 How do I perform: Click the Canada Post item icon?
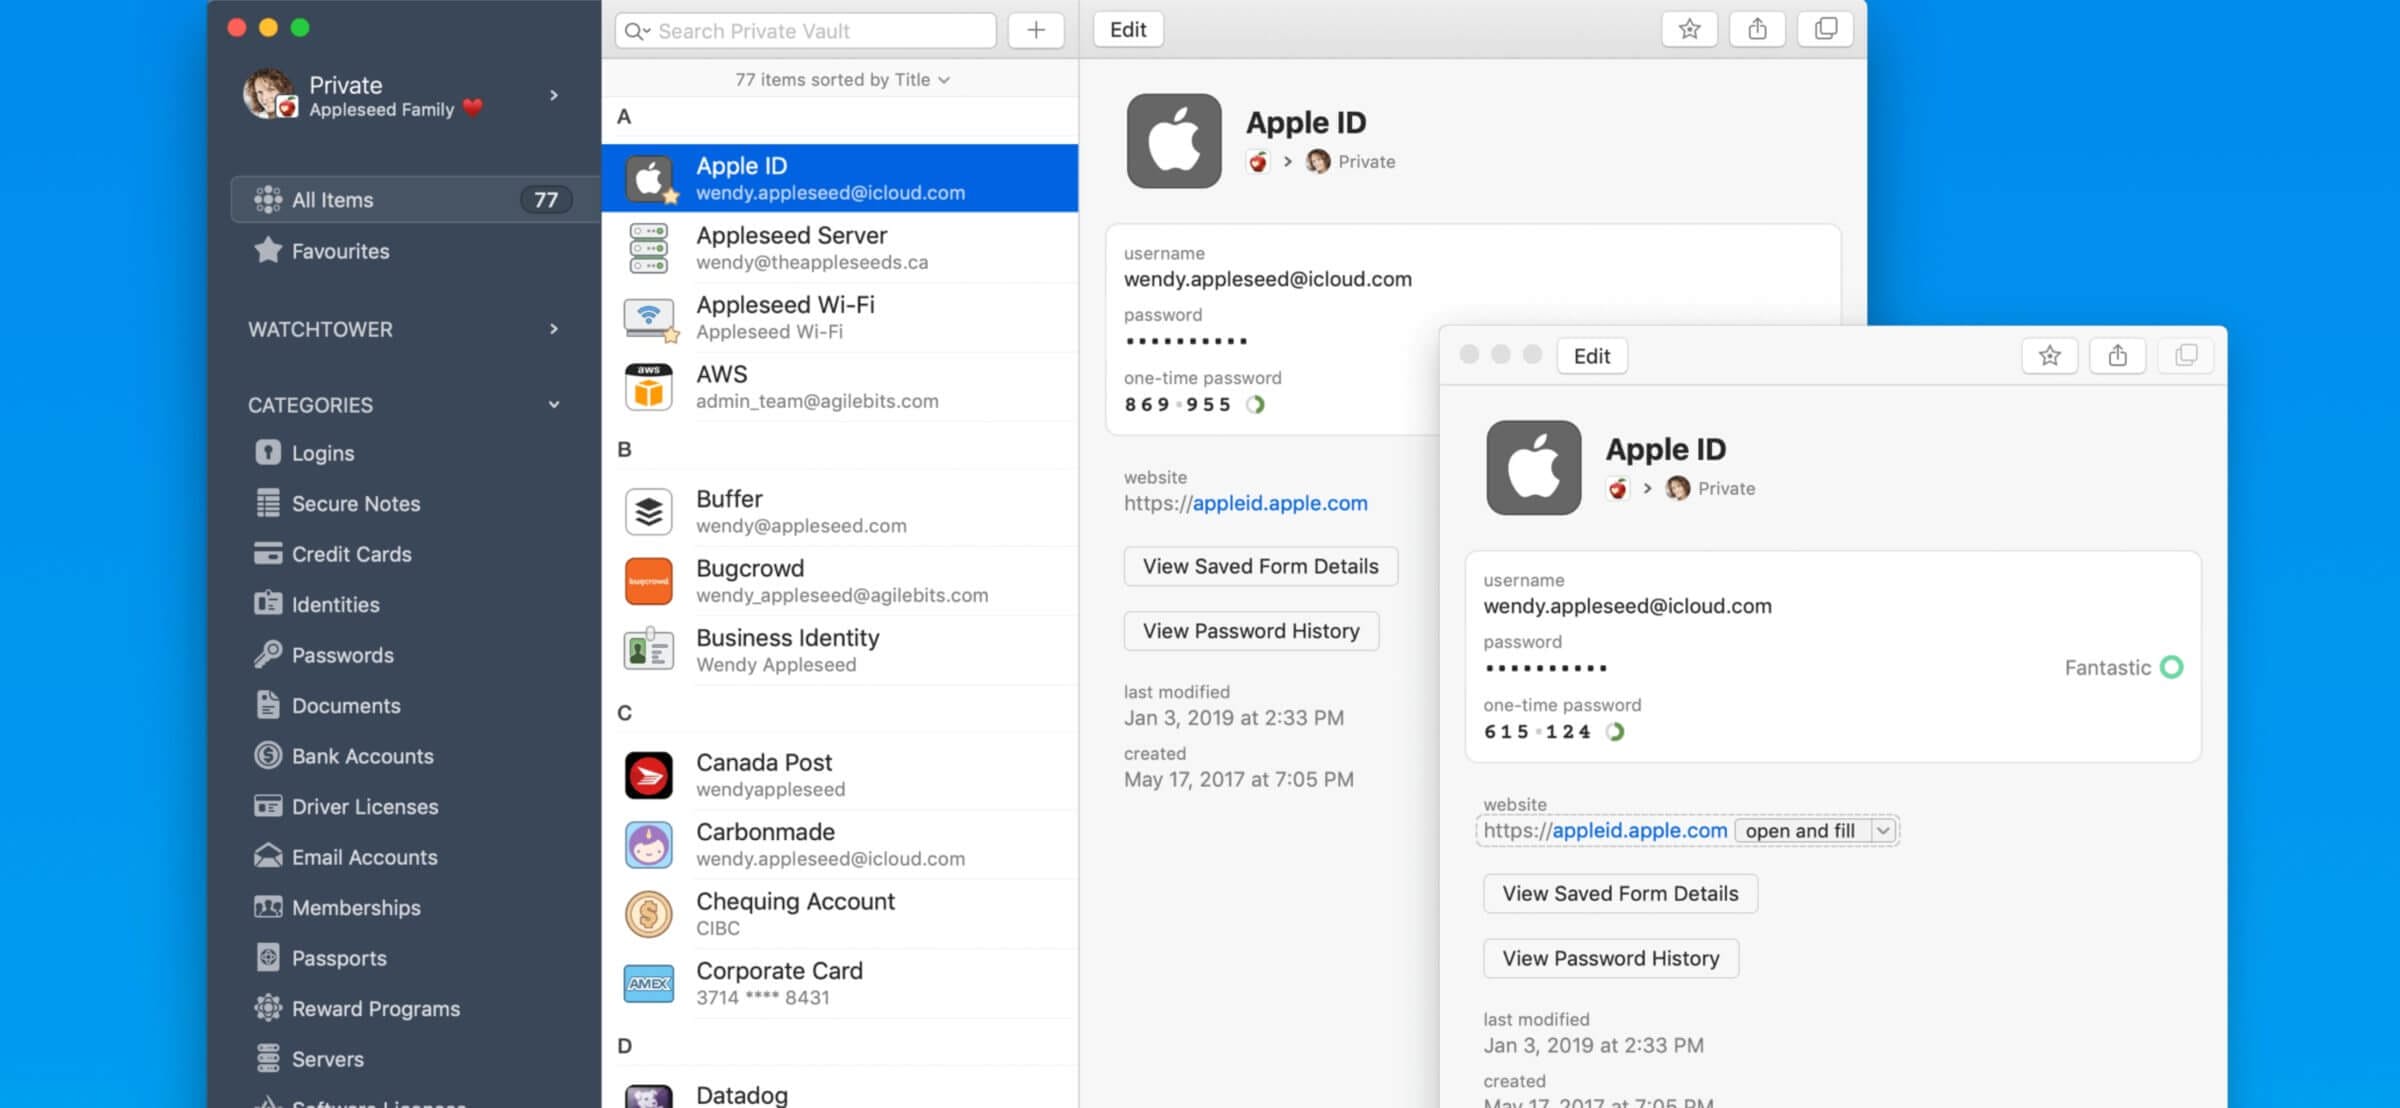649,775
